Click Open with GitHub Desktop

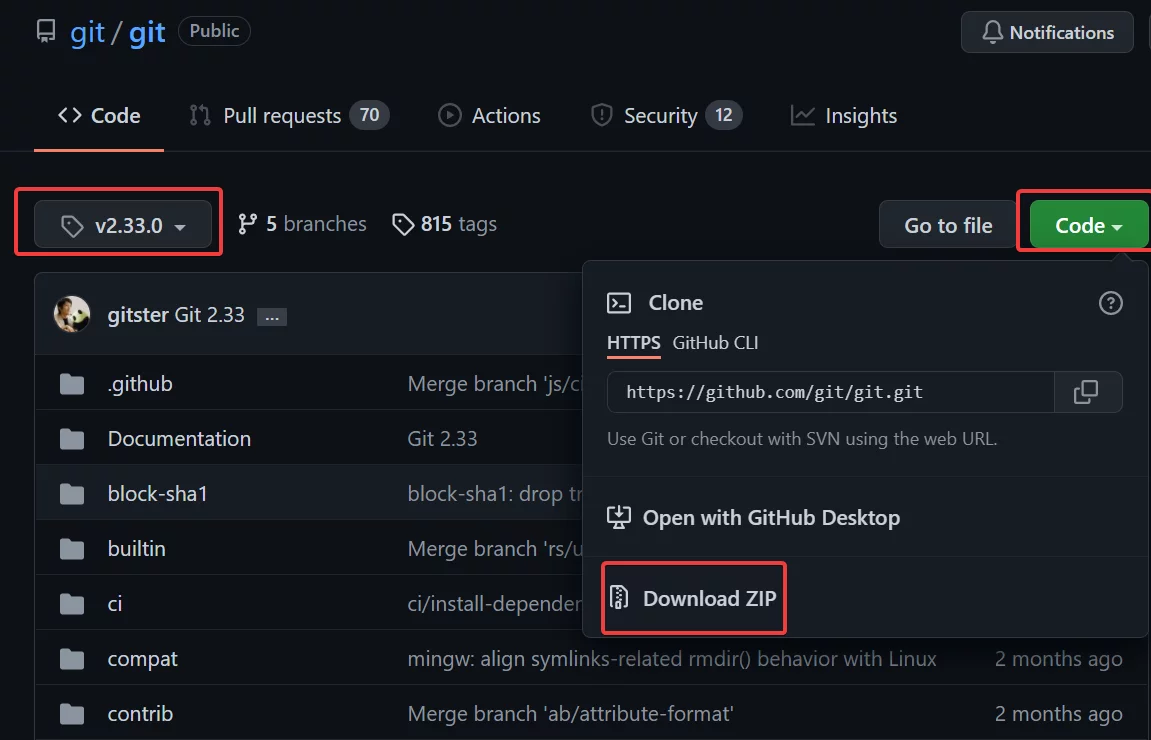point(753,518)
